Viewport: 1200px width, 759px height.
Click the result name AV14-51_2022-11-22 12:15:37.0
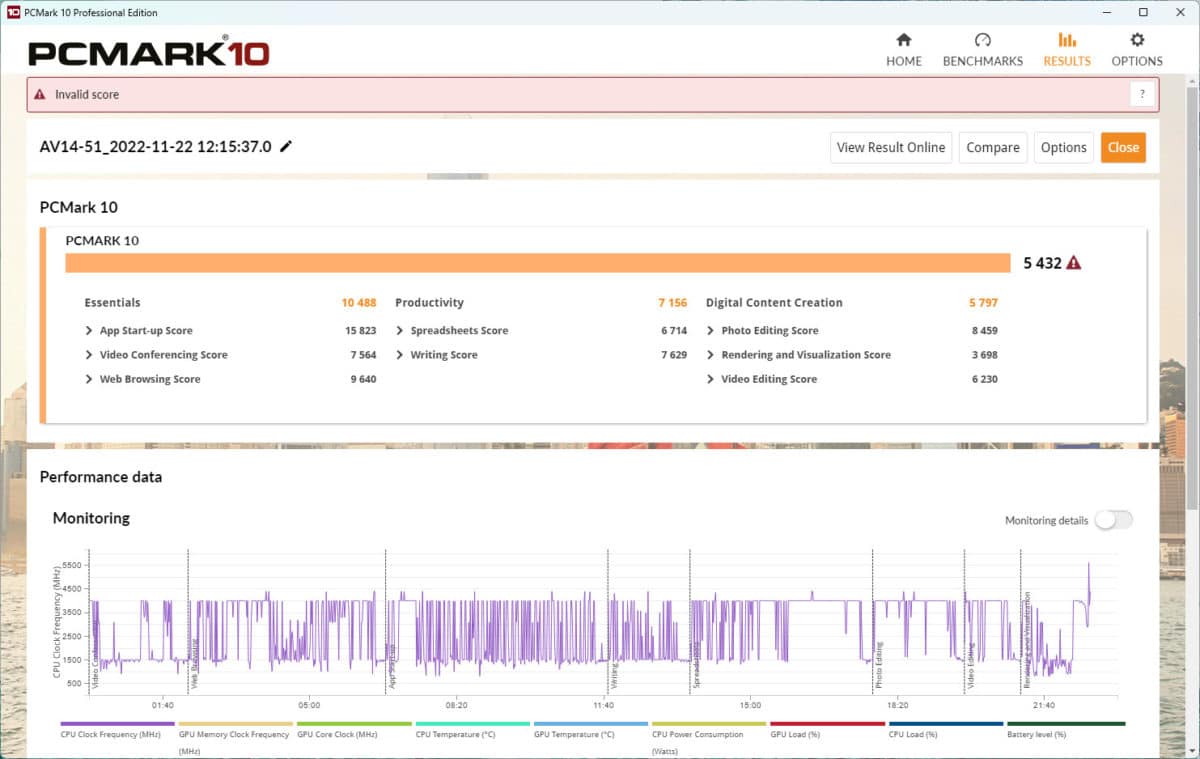155,146
